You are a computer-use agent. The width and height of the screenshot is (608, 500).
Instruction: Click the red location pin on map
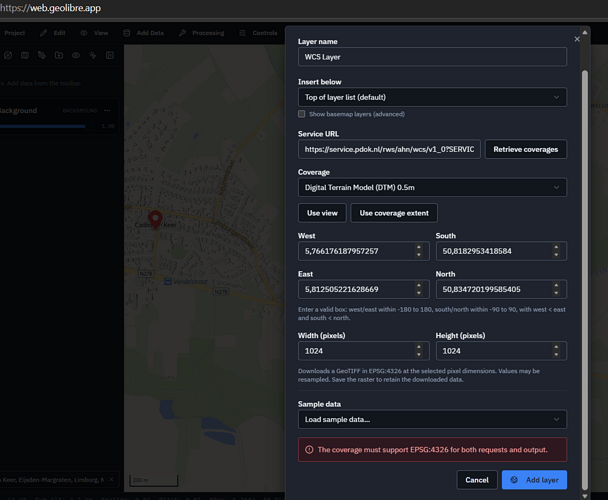[155, 220]
